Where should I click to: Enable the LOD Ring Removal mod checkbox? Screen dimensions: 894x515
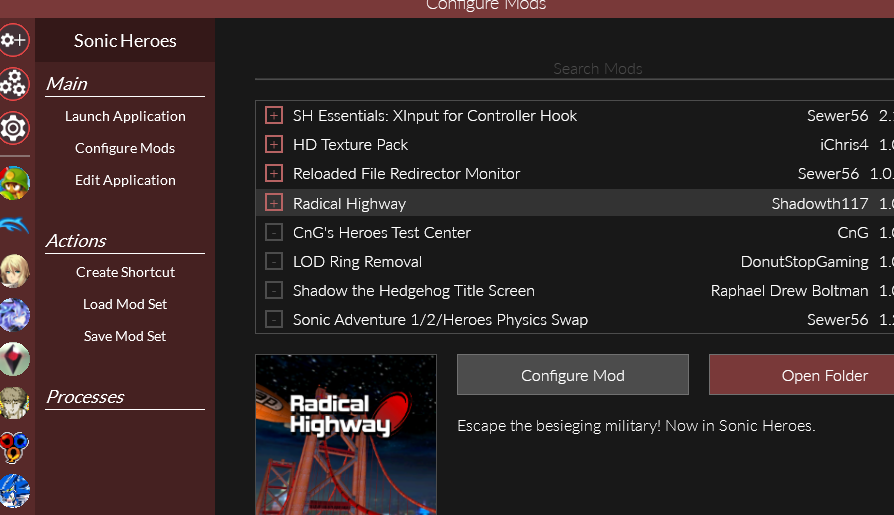pos(274,262)
